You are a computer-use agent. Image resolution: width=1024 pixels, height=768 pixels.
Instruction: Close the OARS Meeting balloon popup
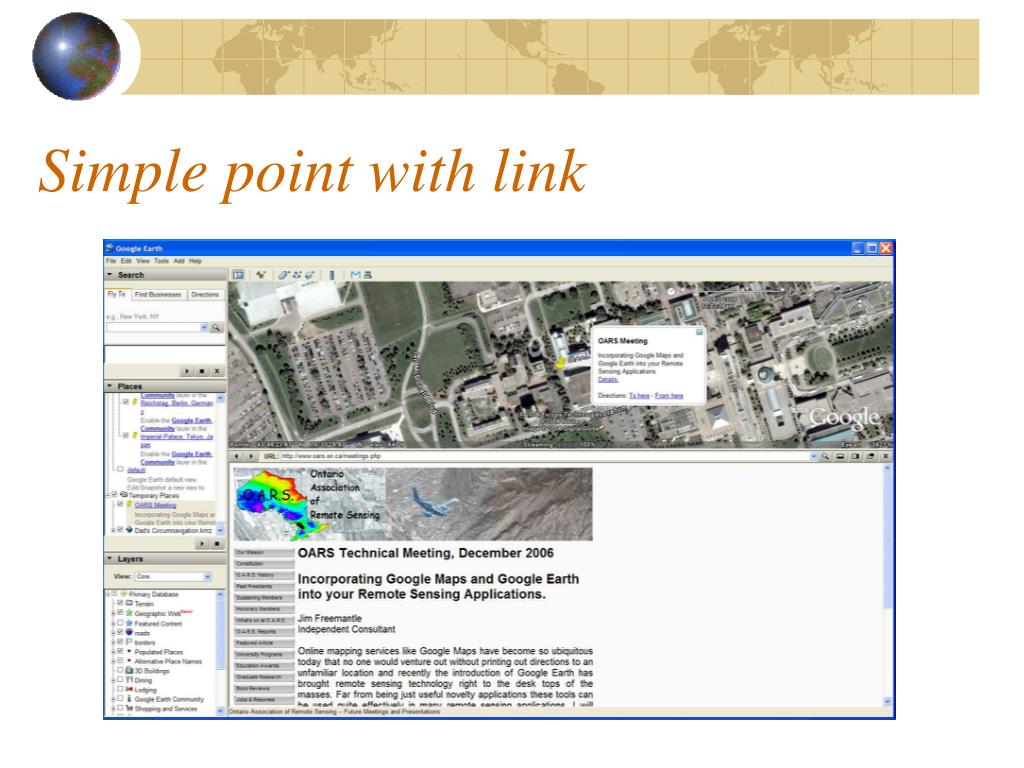coord(699,332)
